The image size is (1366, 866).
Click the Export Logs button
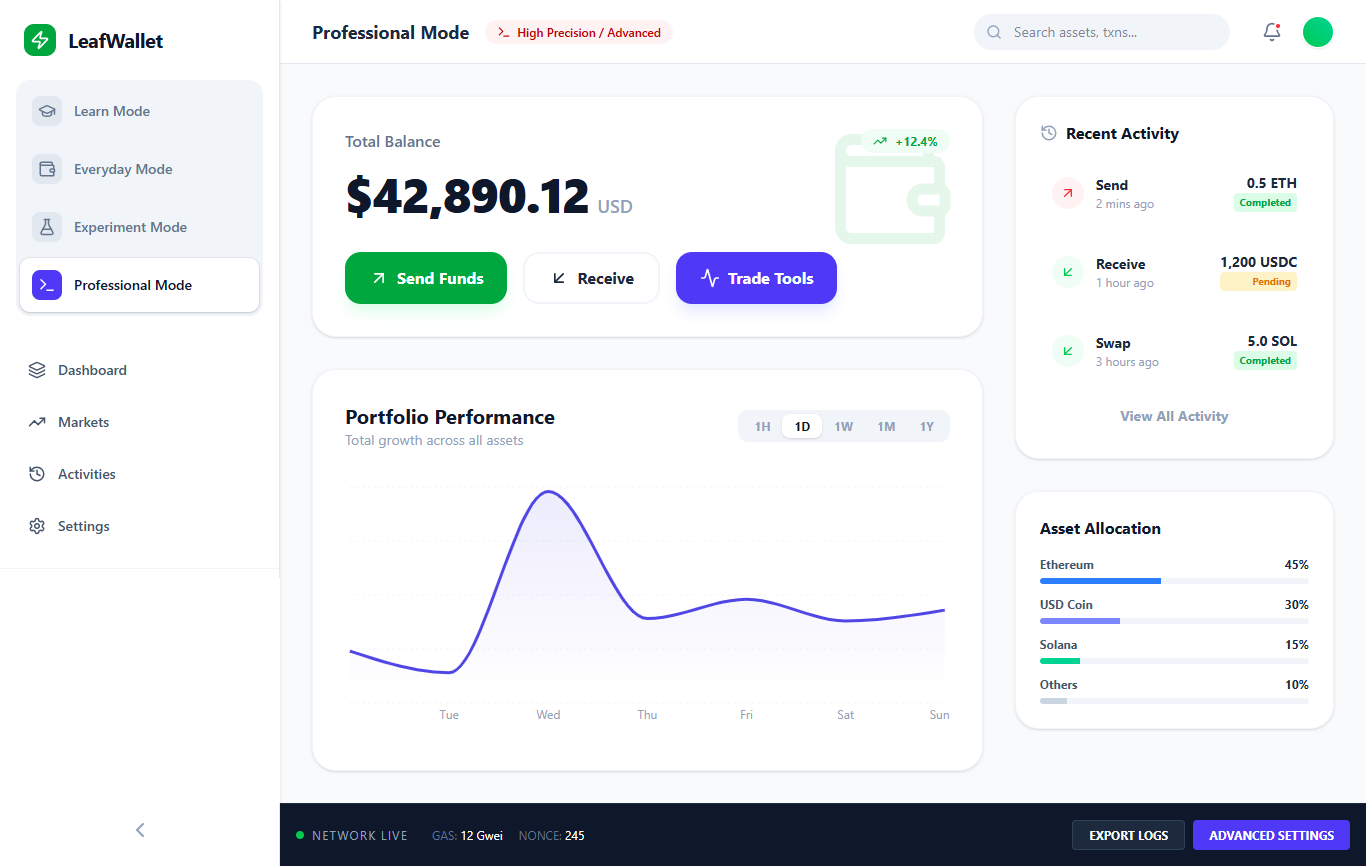tap(1128, 835)
